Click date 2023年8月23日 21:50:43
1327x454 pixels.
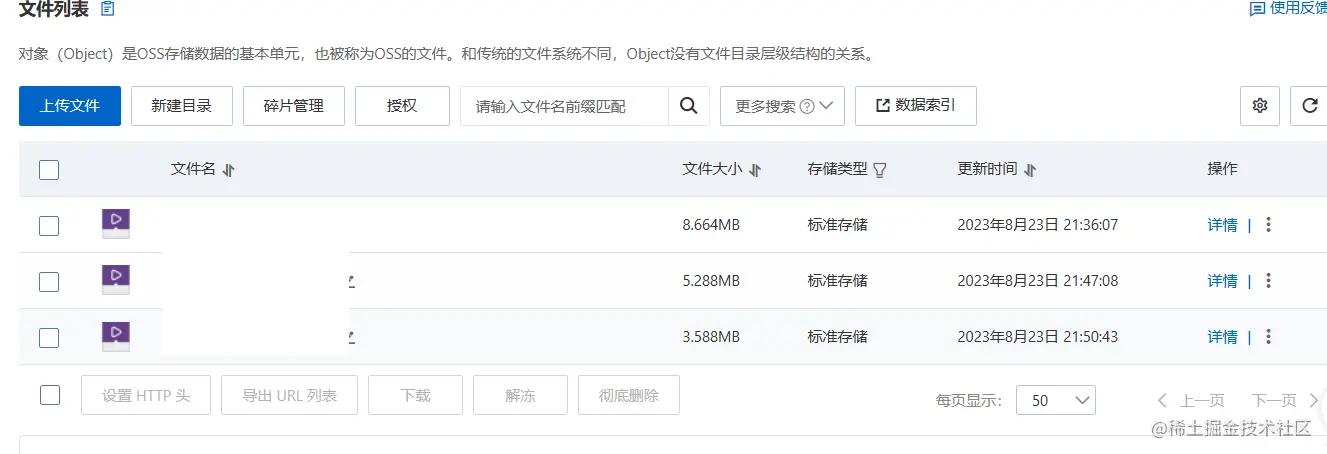1037,337
